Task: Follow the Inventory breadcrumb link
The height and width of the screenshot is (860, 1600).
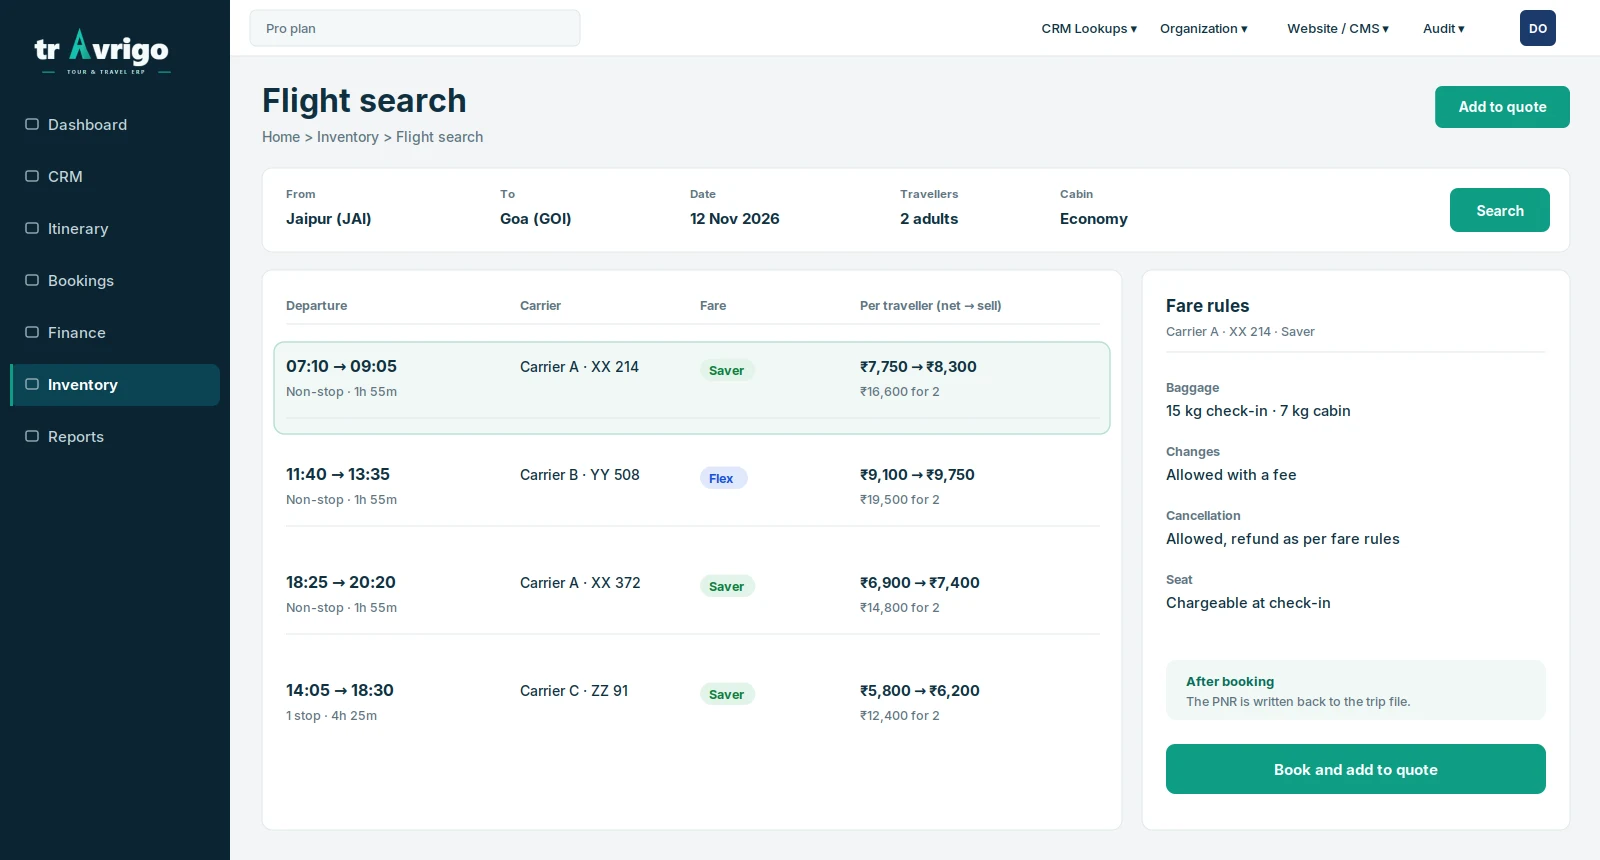Action: [348, 137]
